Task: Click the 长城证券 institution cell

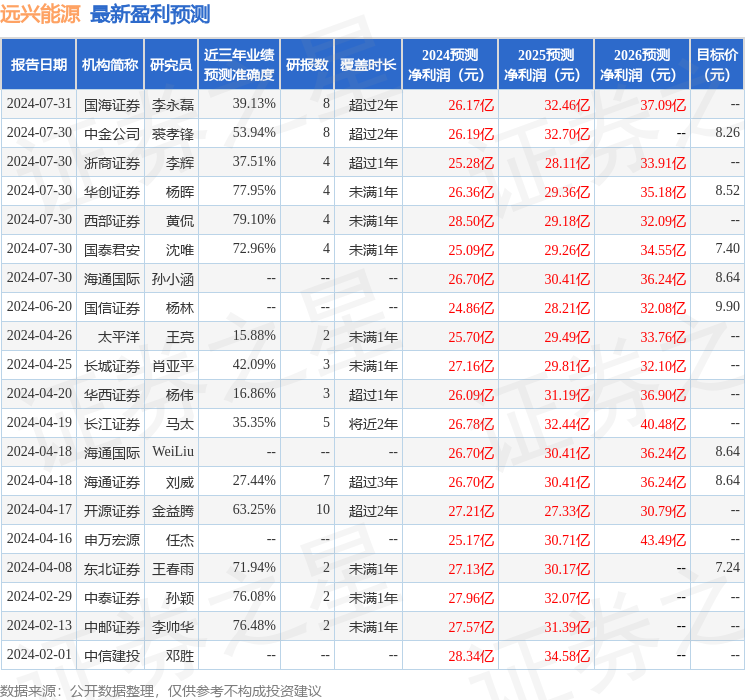Action: coord(112,365)
